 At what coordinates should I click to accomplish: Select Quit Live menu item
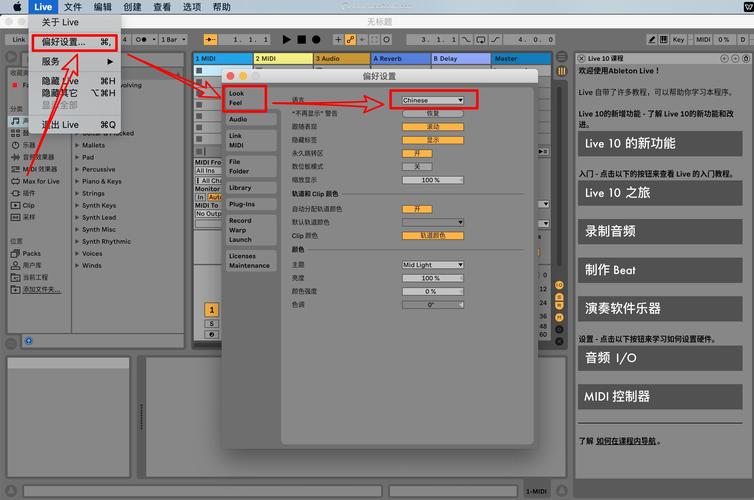click(75, 125)
